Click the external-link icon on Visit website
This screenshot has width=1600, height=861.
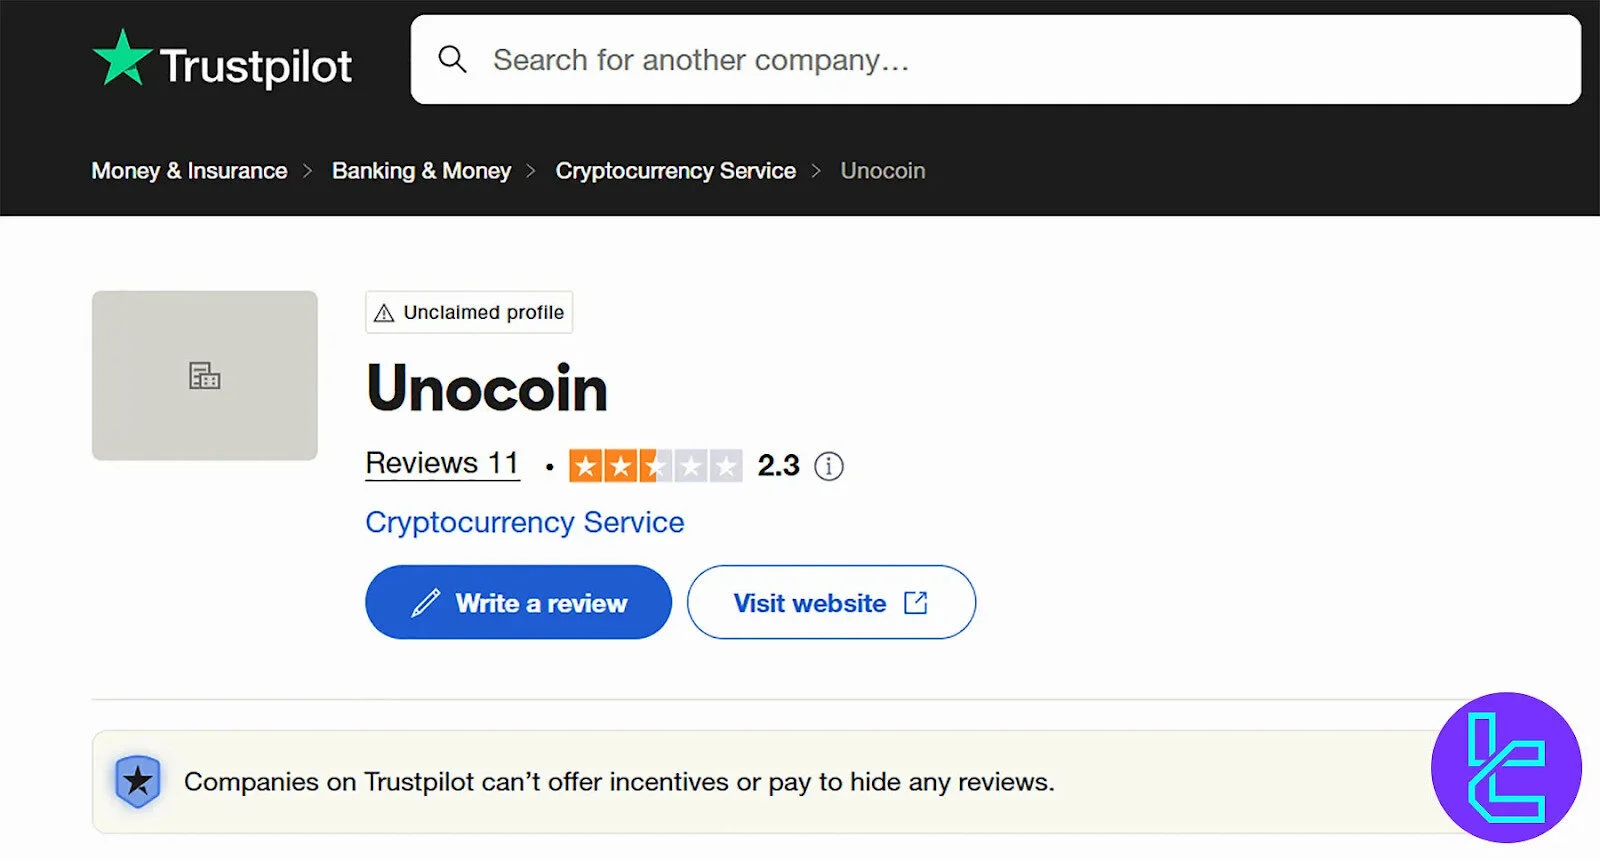(x=915, y=602)
